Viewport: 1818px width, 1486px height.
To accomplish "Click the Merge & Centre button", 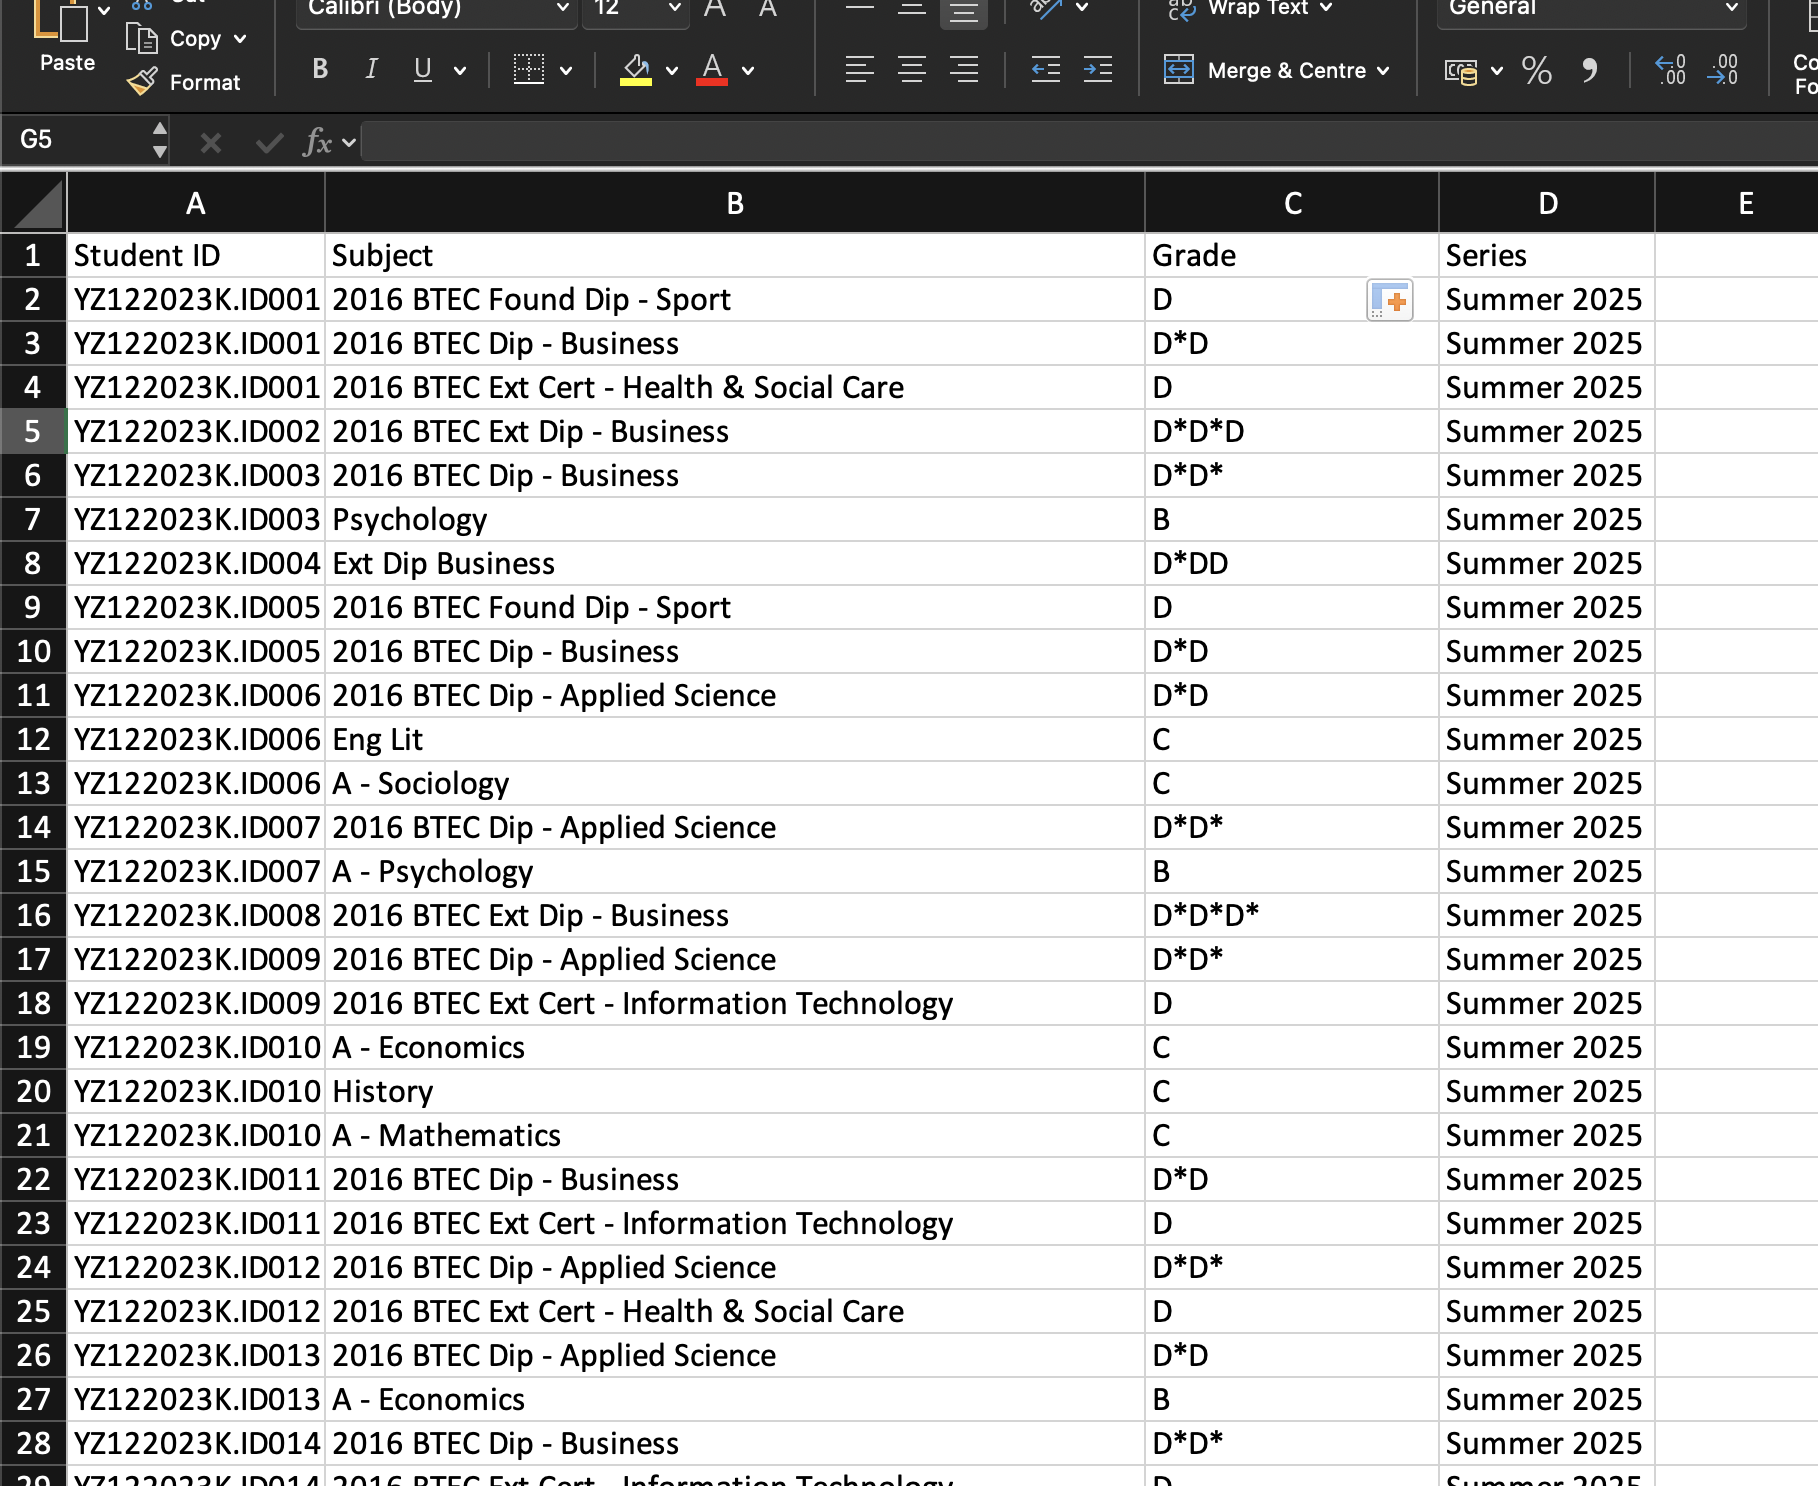I will point(1265,70).
